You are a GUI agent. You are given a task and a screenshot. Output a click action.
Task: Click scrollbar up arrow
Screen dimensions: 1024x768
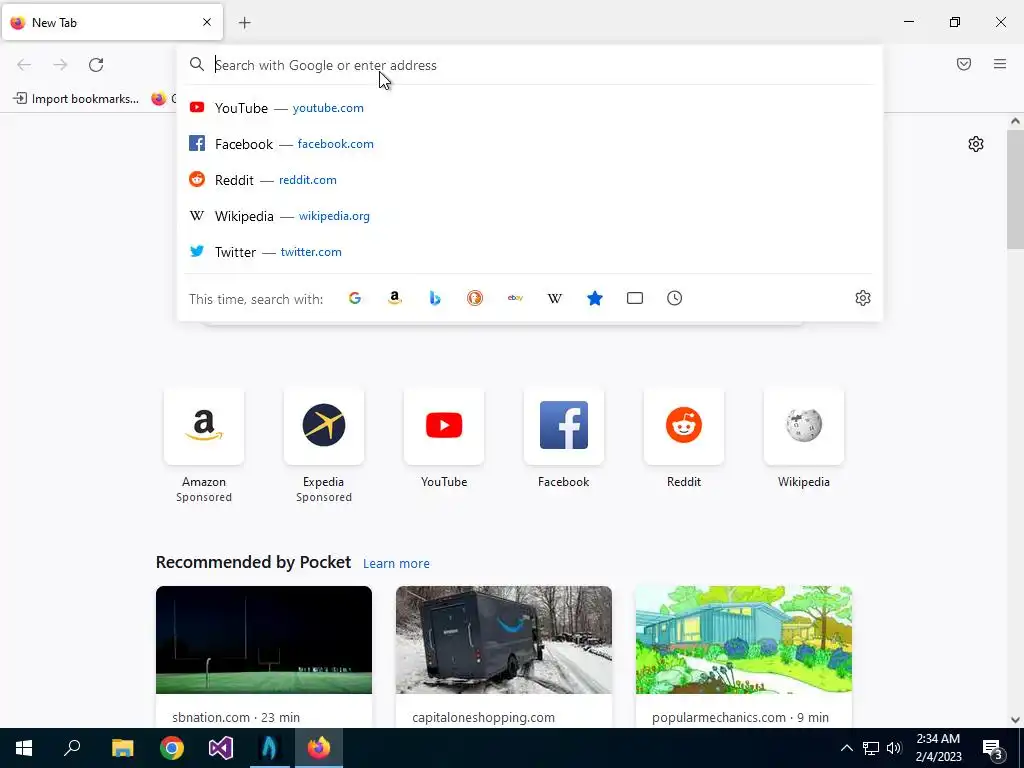(x=1015, y=121)
